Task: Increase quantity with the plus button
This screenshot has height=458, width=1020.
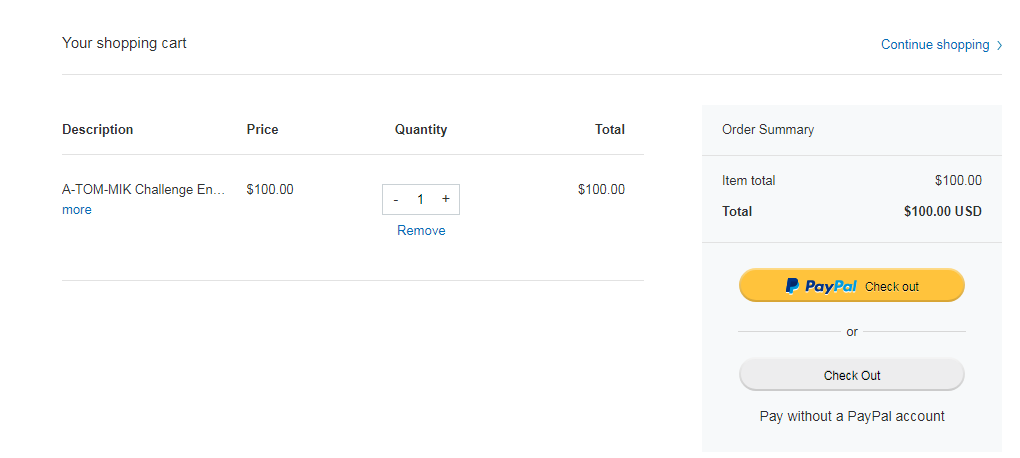Action: point(445,199)
